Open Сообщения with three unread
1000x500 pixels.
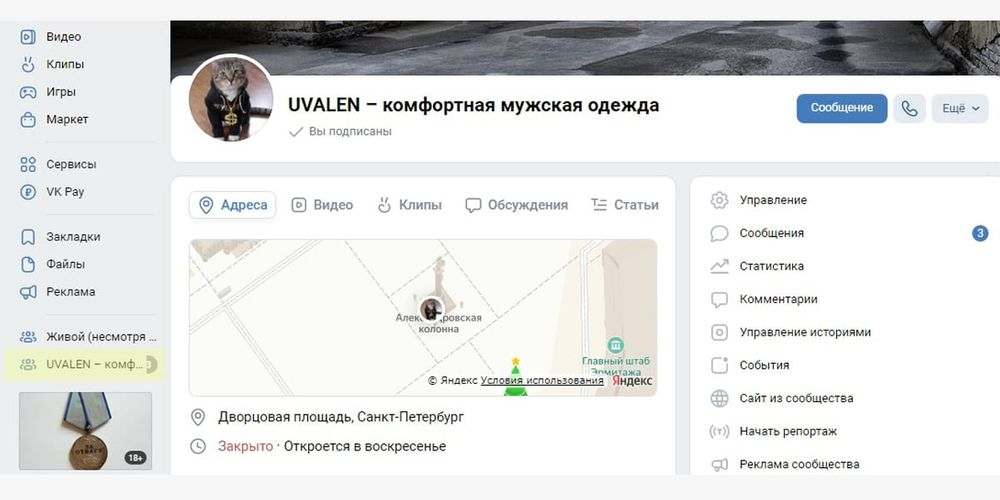pos(849,233)
